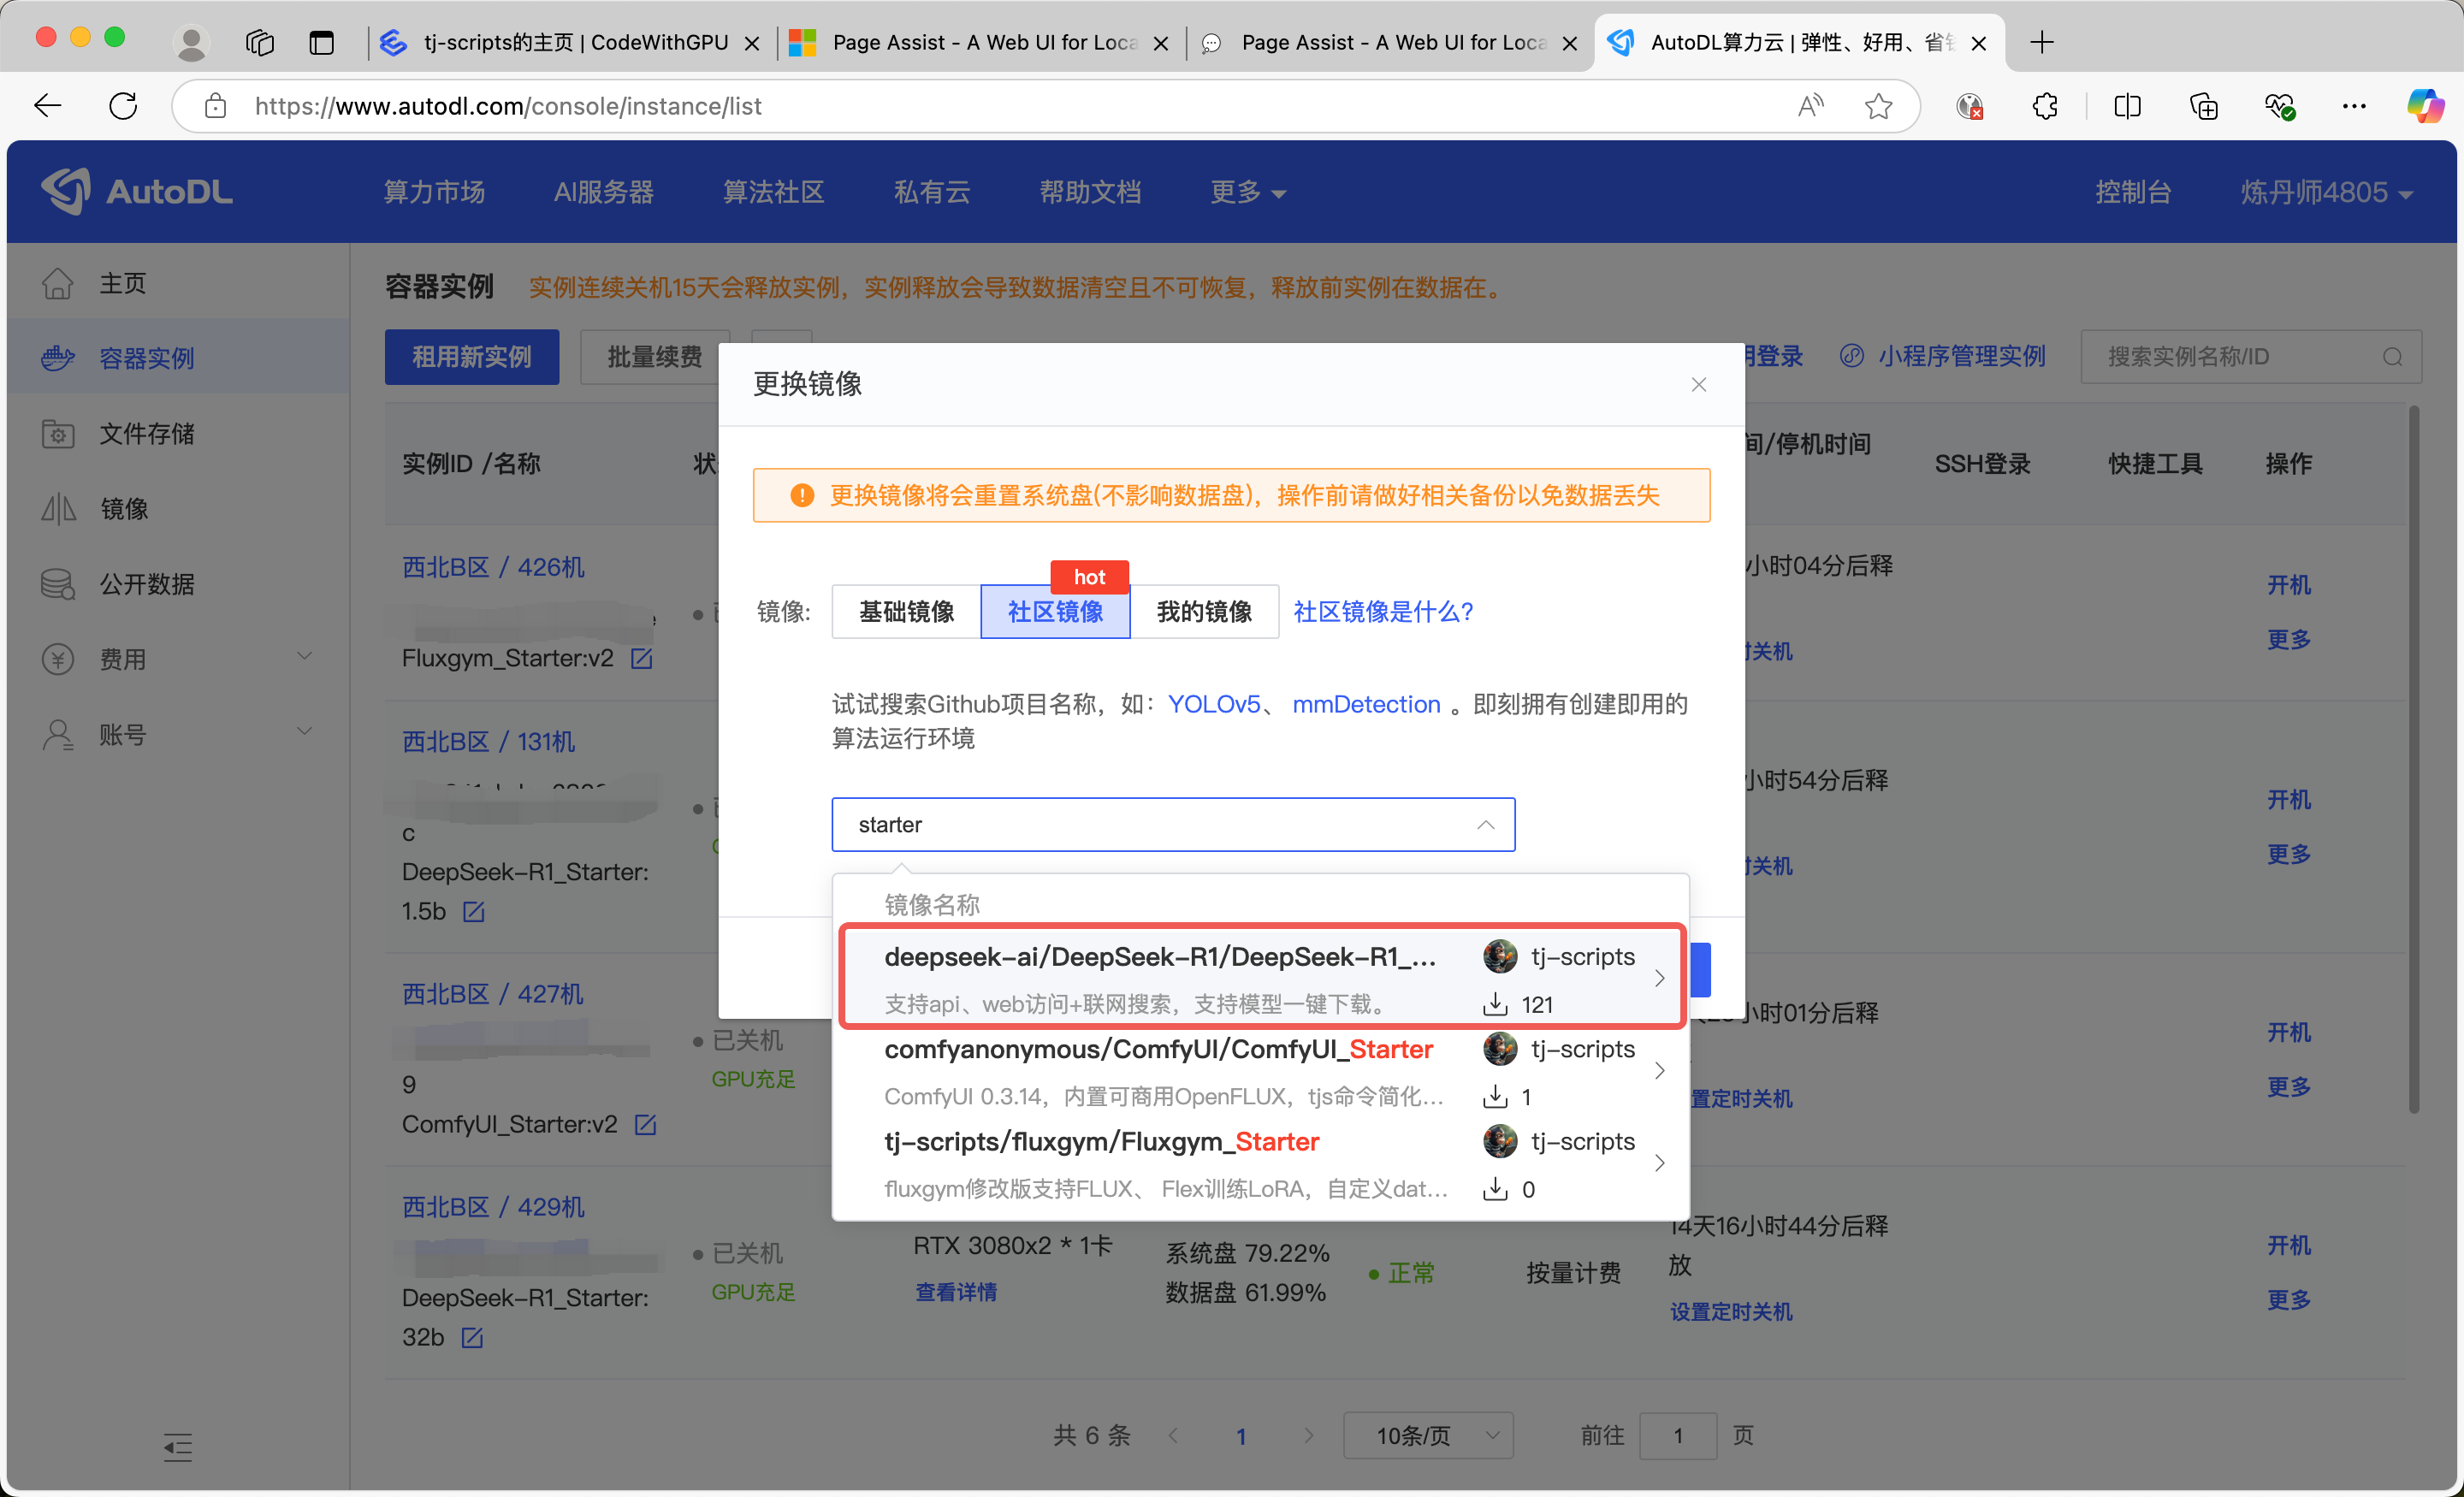This screenshot has width=2464, height=1497.
Task: Click YOLOv5 example link
Action: [x=1213, y=704]
